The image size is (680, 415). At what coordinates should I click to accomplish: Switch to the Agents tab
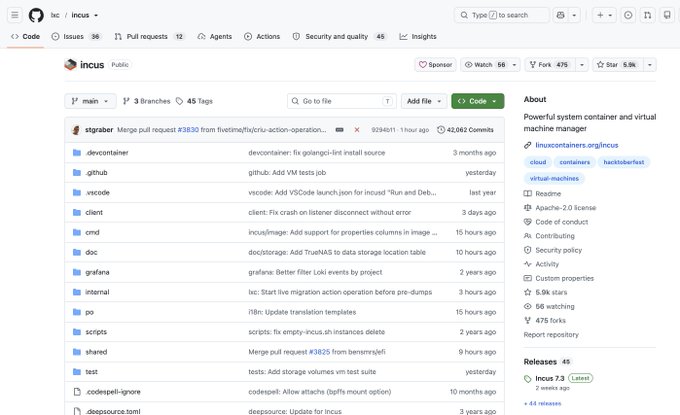pyautogui.click(x=215, y=36)
